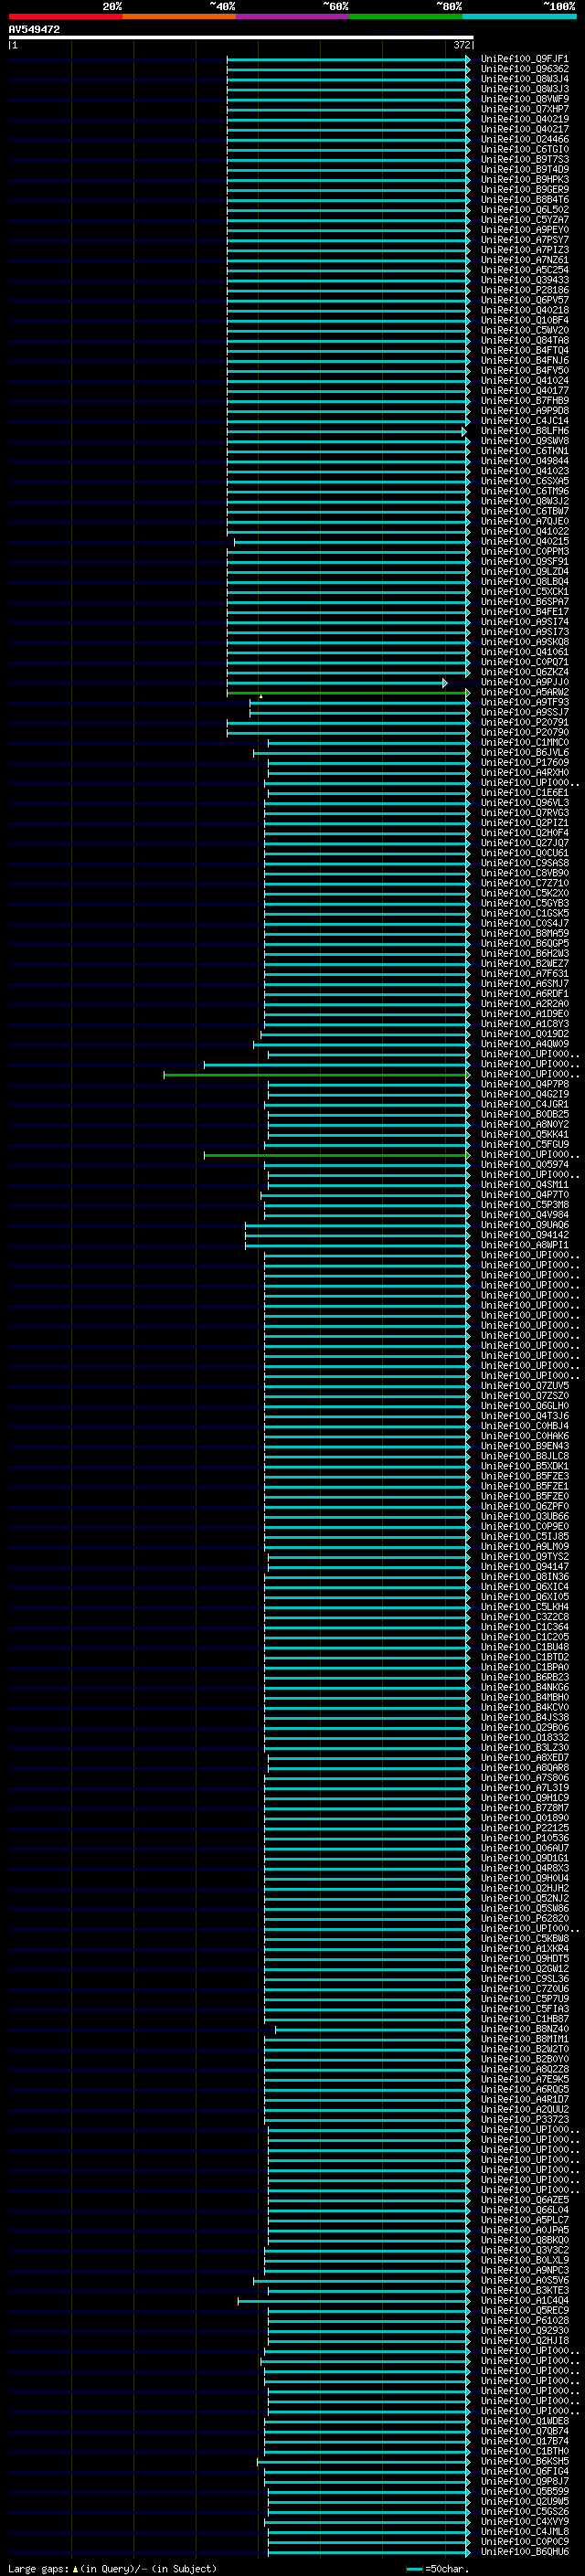585x2576 pixels.
Task: Click the red 20% identity color bar
Action: pyautogui.click(x=65, y=16)
